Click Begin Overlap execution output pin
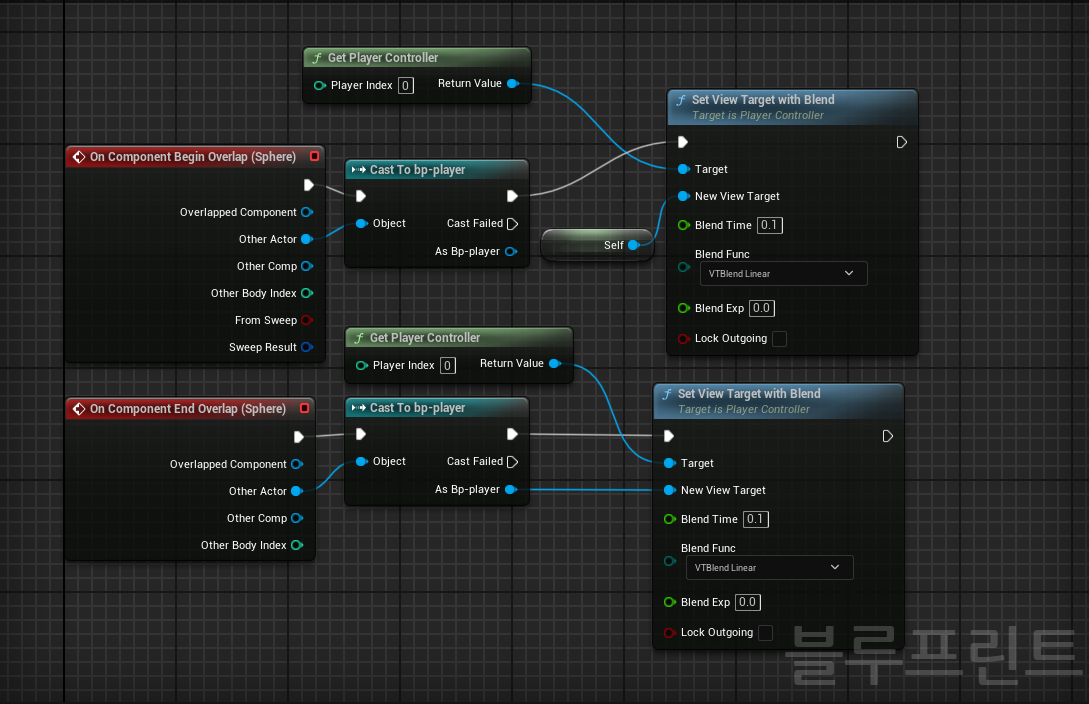This screenshot has width=1089, height=704. point(309,185)
